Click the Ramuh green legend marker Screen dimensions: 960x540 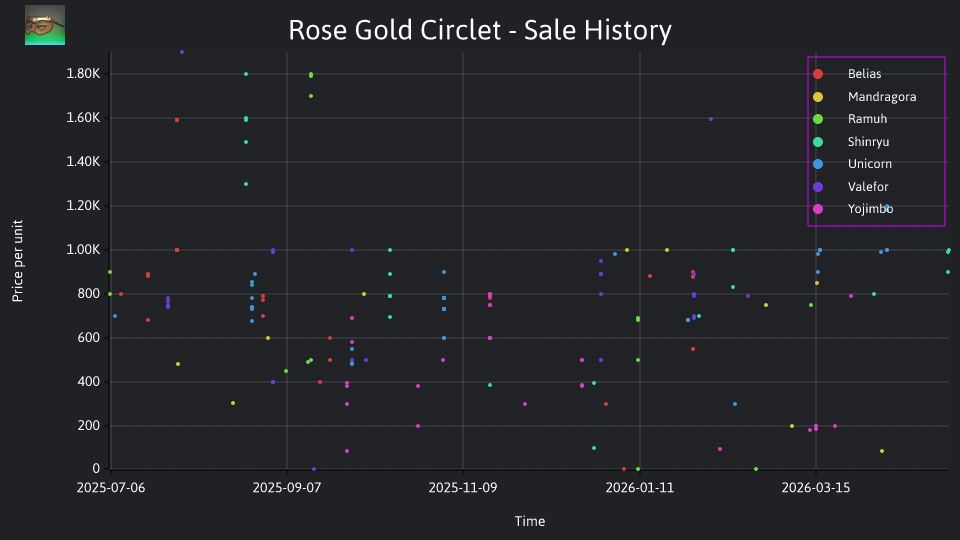tap(818, 119)
